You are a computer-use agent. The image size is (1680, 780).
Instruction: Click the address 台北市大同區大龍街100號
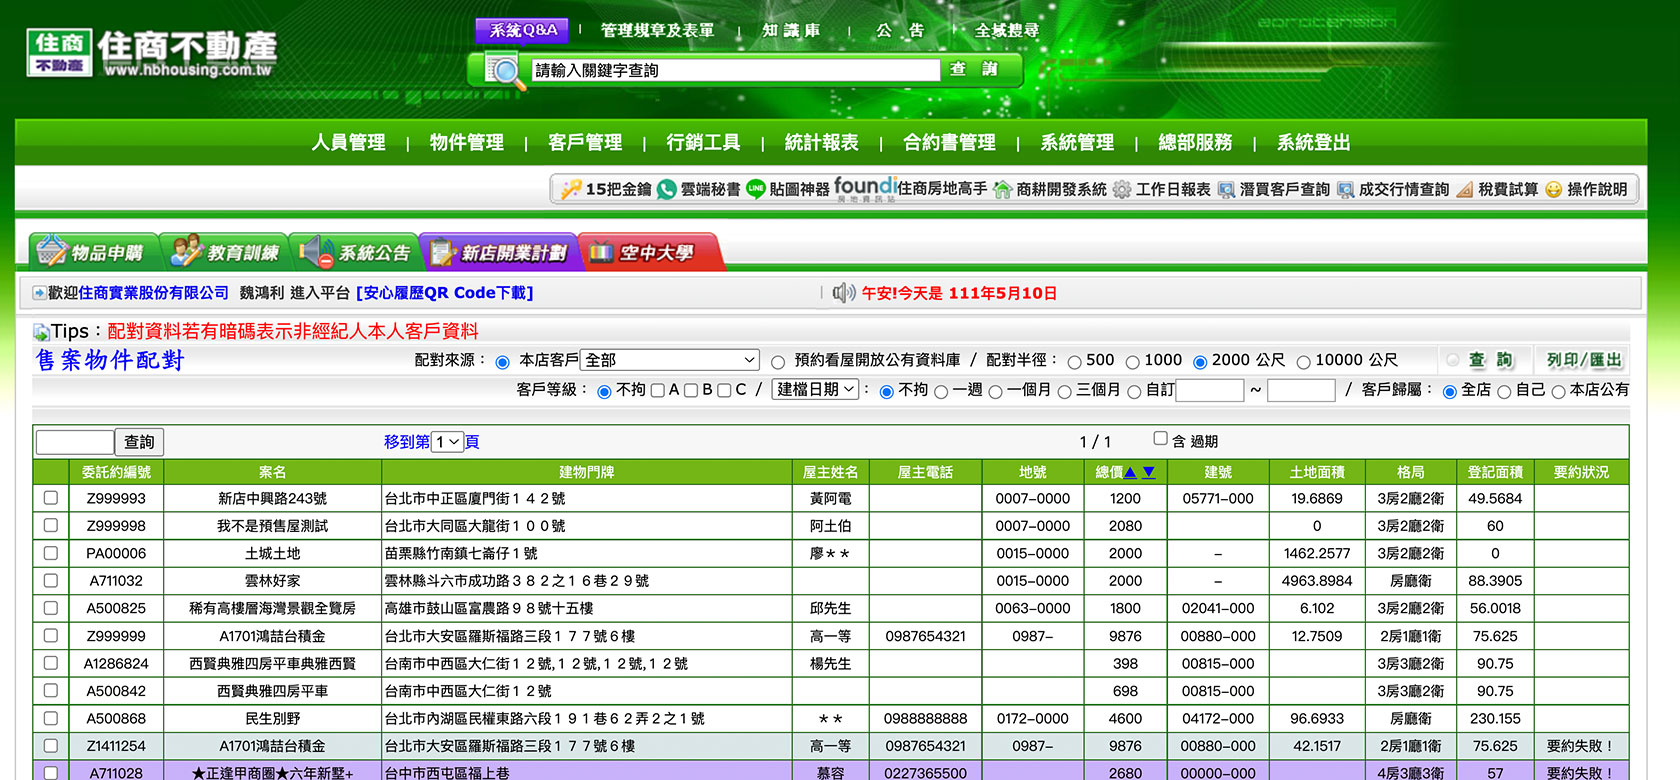coord(475,526)
